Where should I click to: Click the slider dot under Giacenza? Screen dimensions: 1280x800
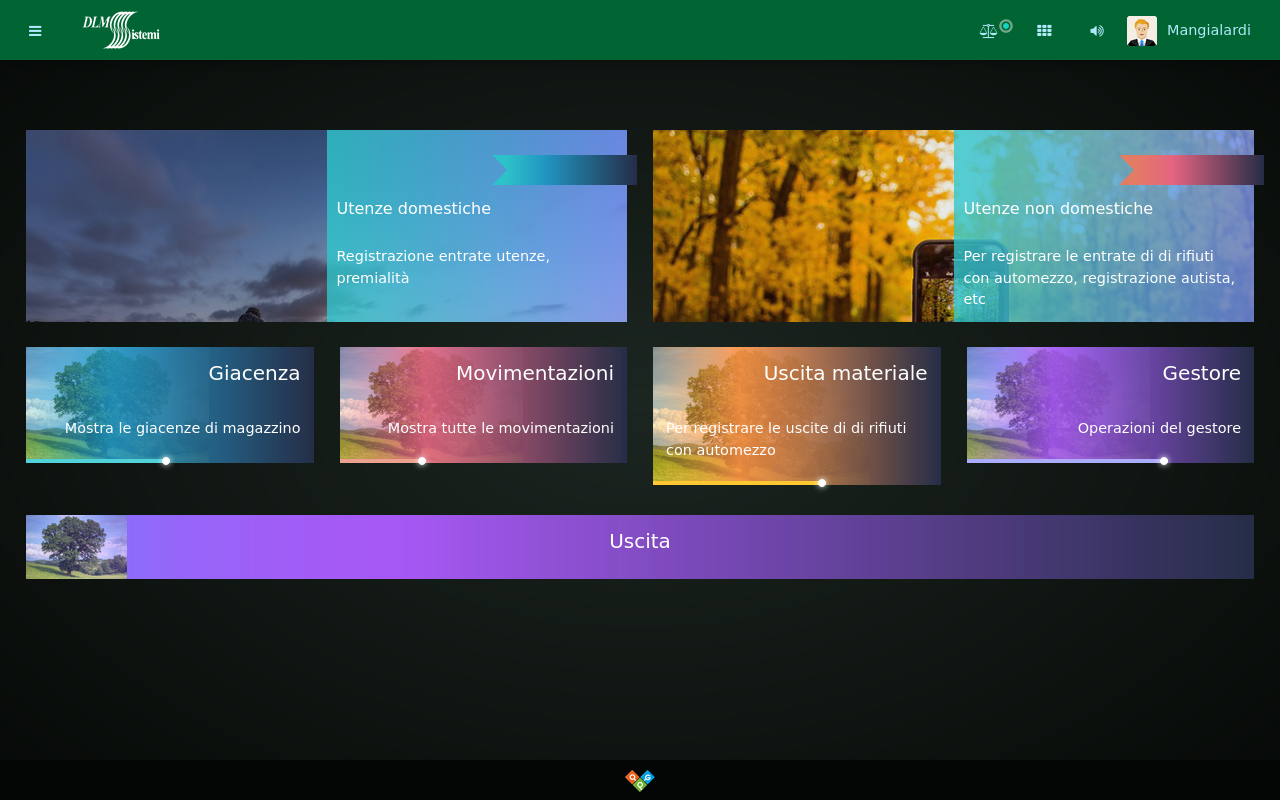coord(166,461)
